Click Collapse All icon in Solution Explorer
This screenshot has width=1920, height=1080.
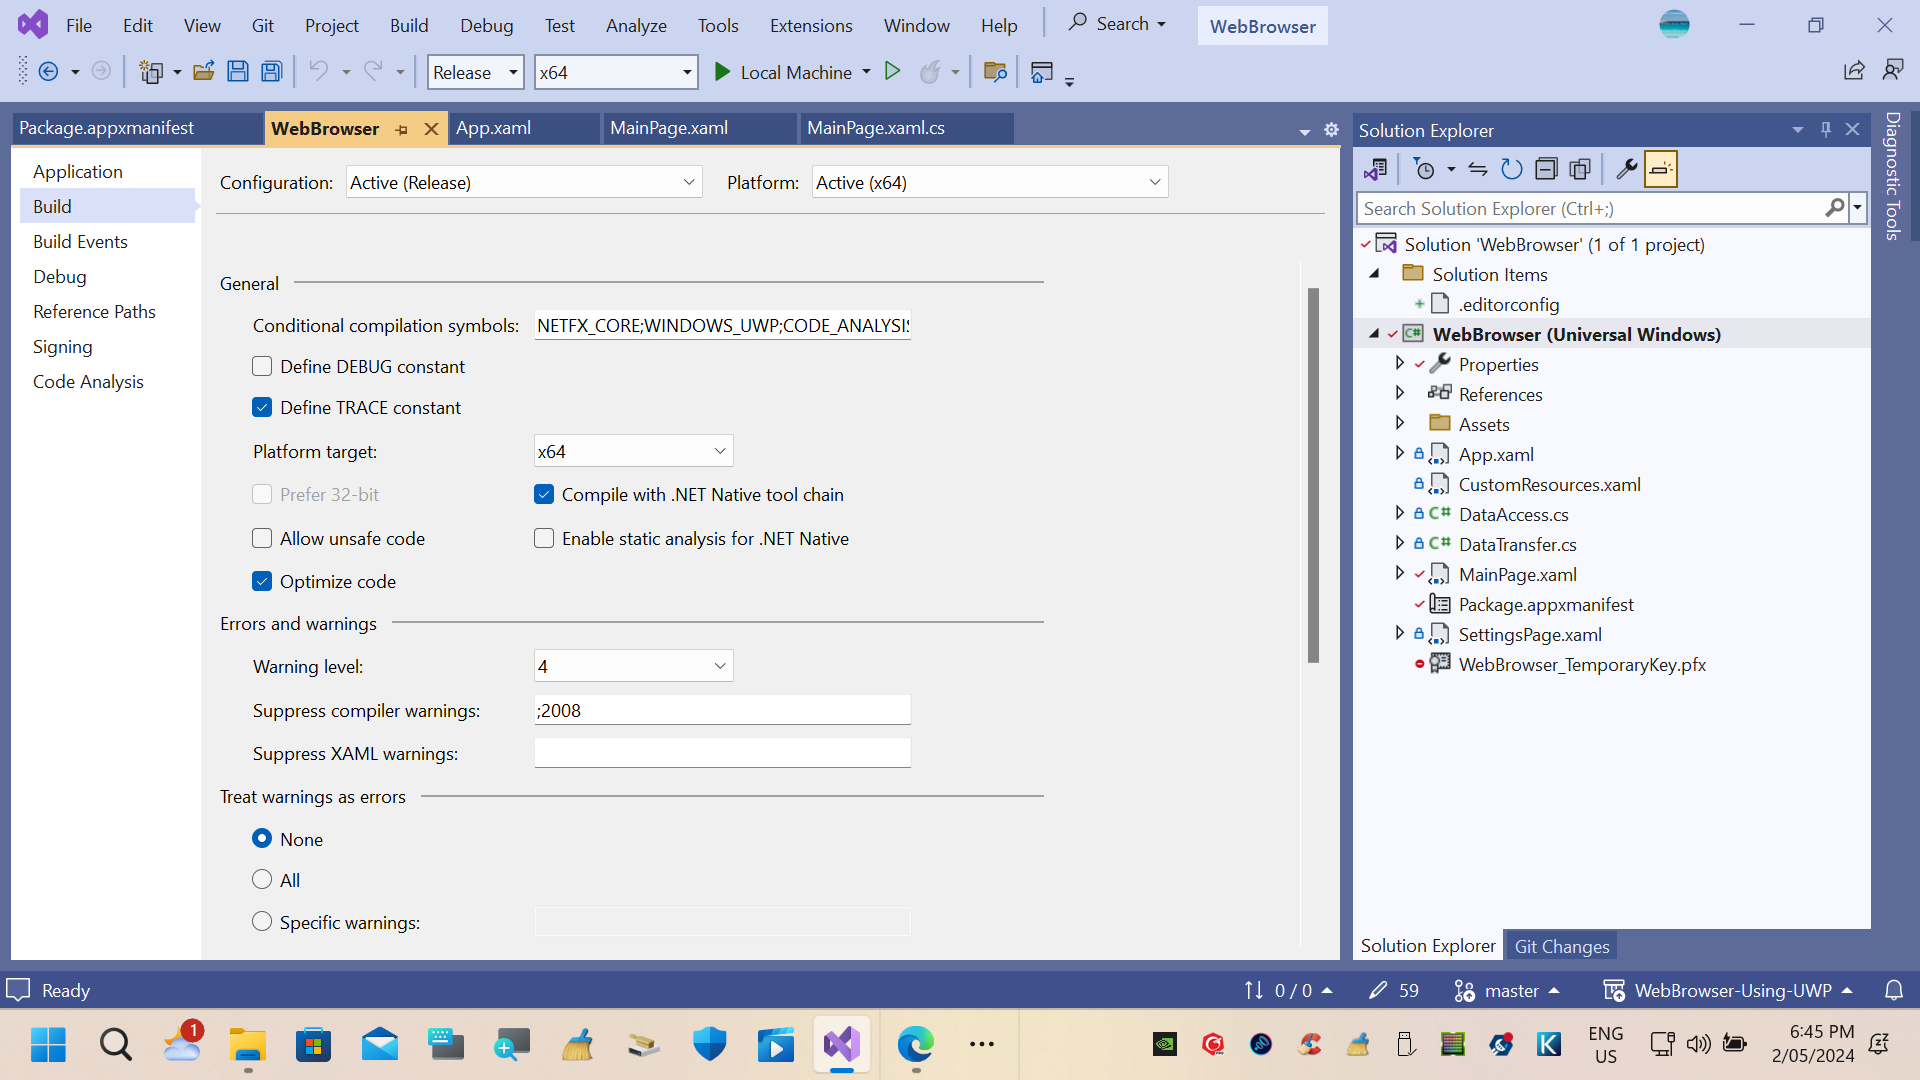click(x=1546, y=169)
